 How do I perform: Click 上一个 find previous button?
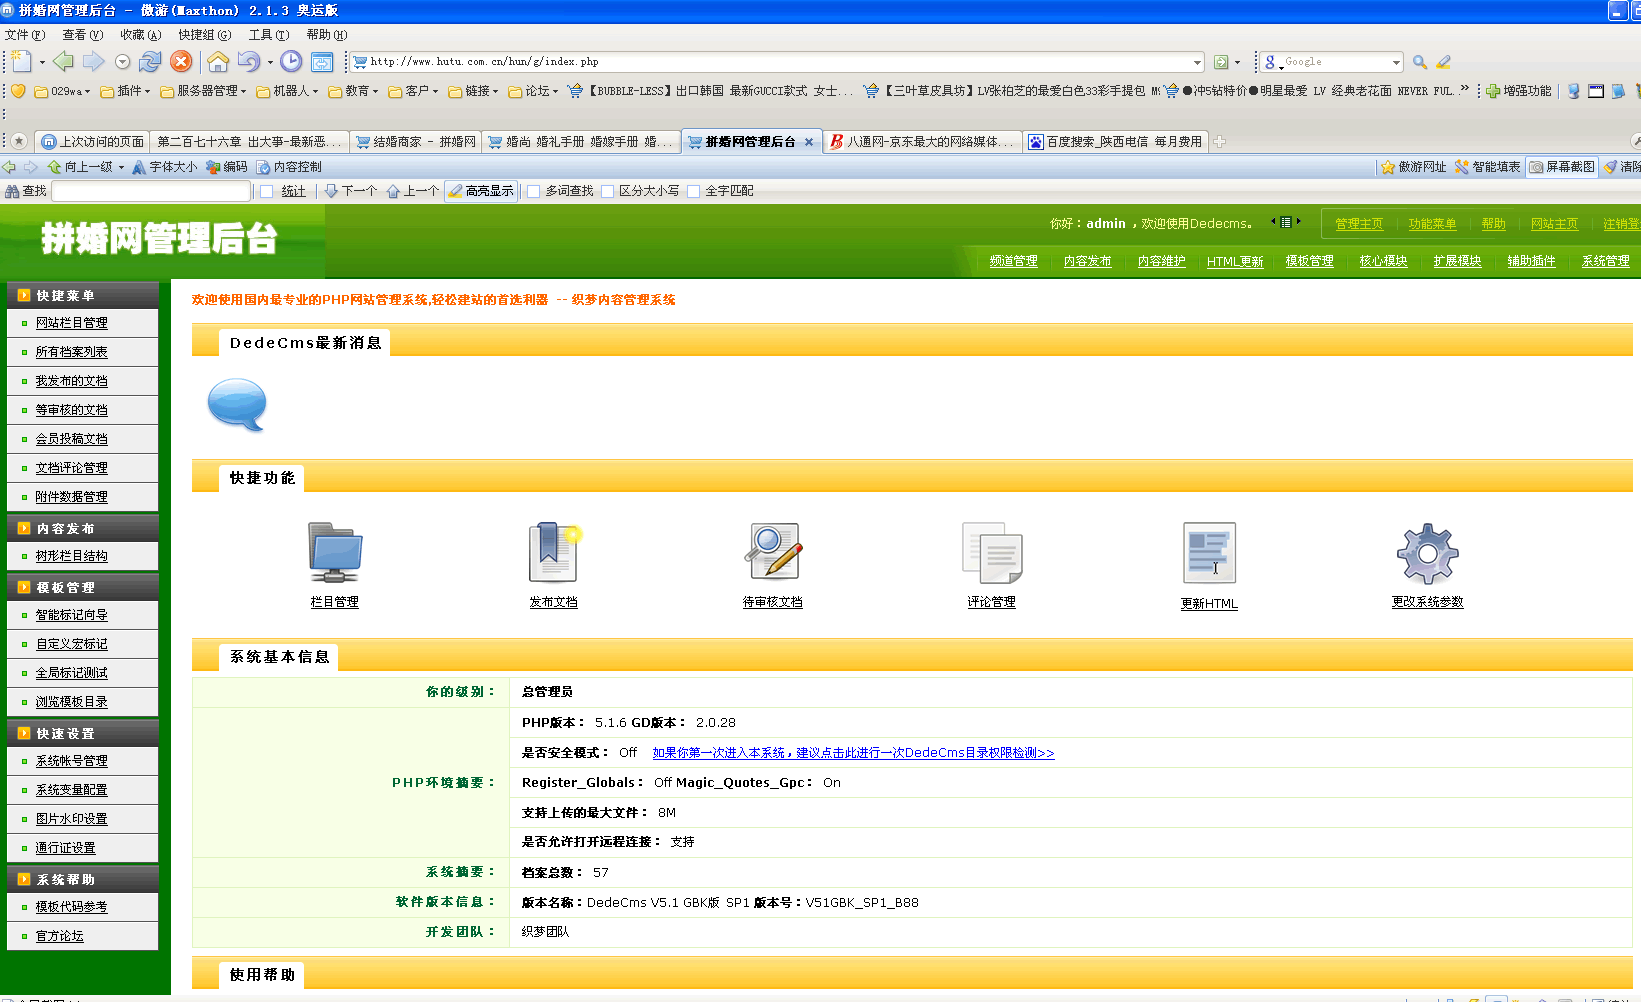tap(412, 191)
